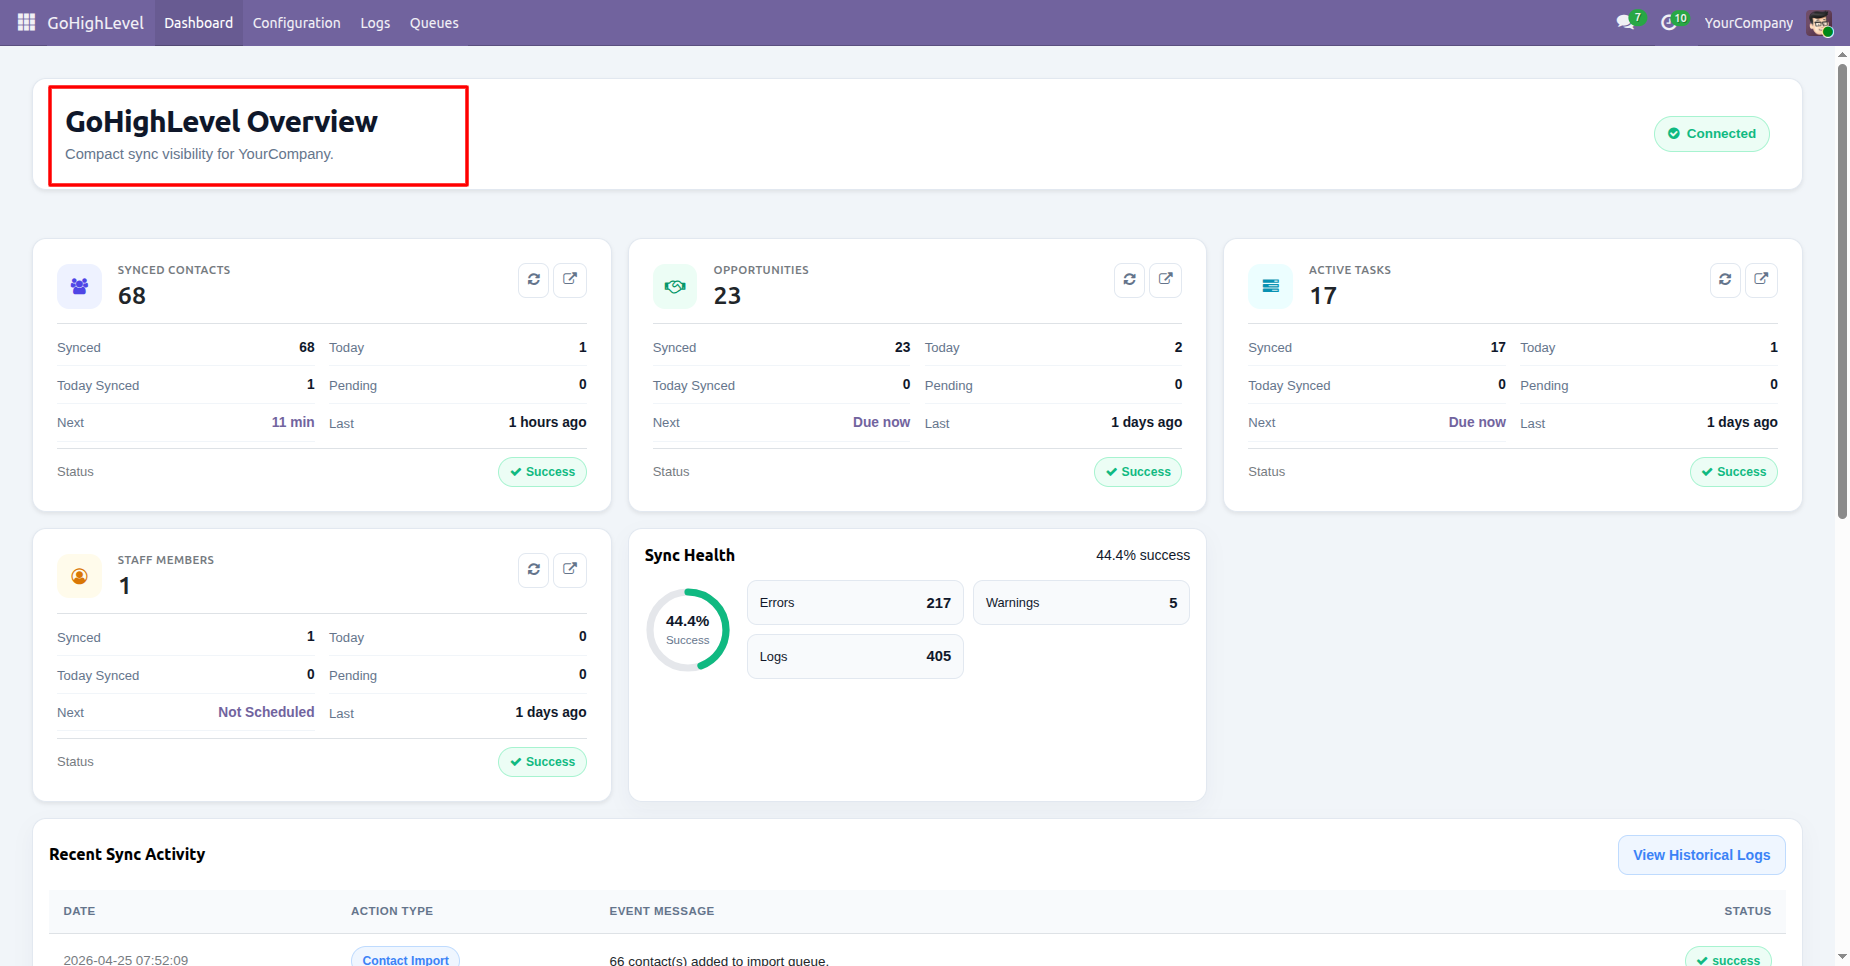Screen dimensions: 1850x966
Task: Refresh the Active Tasks card
Action: 1725,280
